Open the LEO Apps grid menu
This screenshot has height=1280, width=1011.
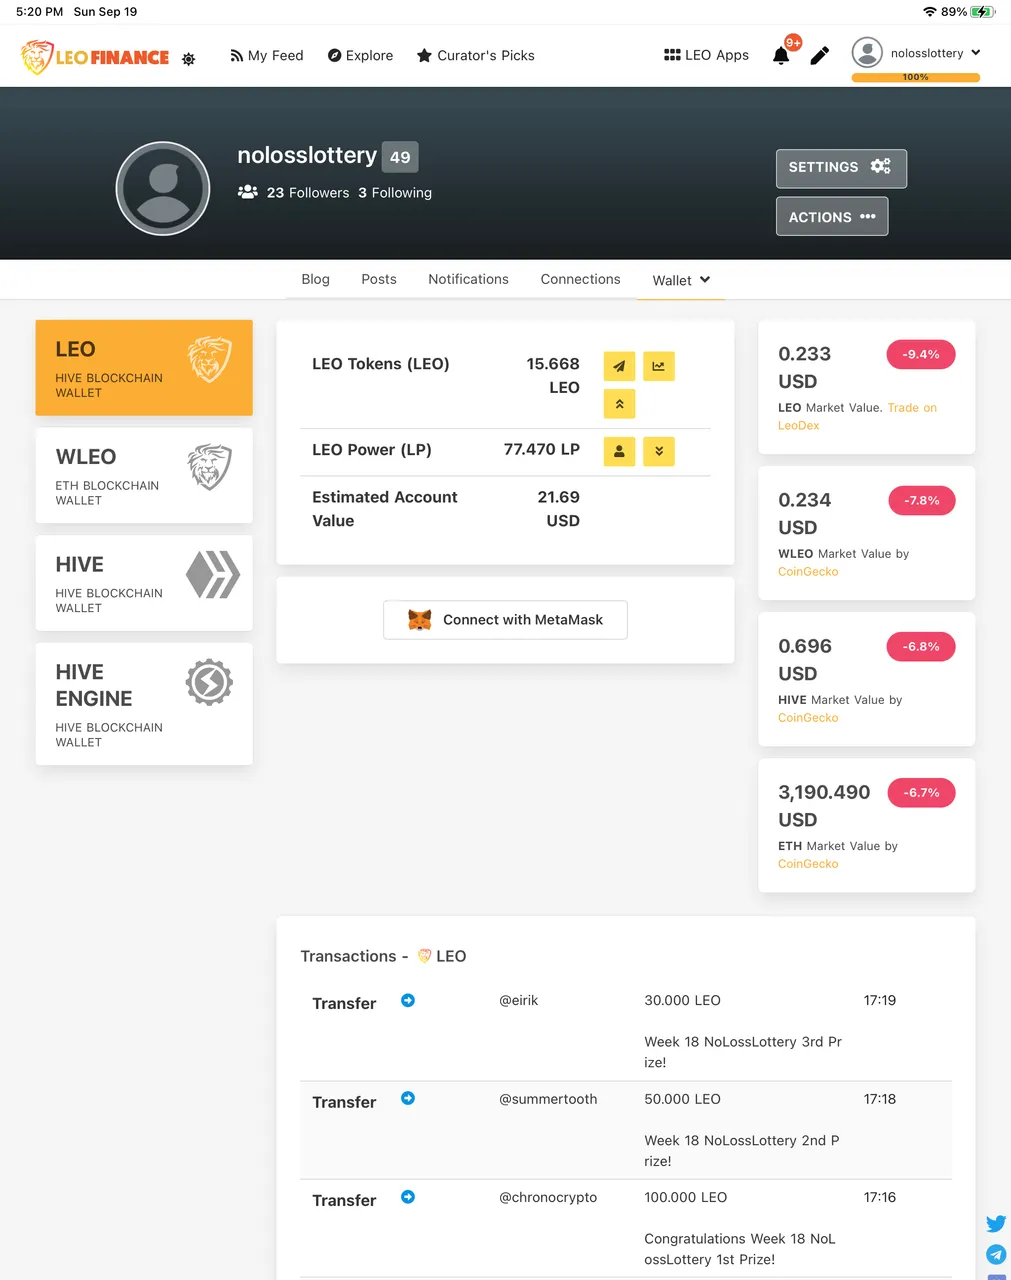click(x=706, y=55)
